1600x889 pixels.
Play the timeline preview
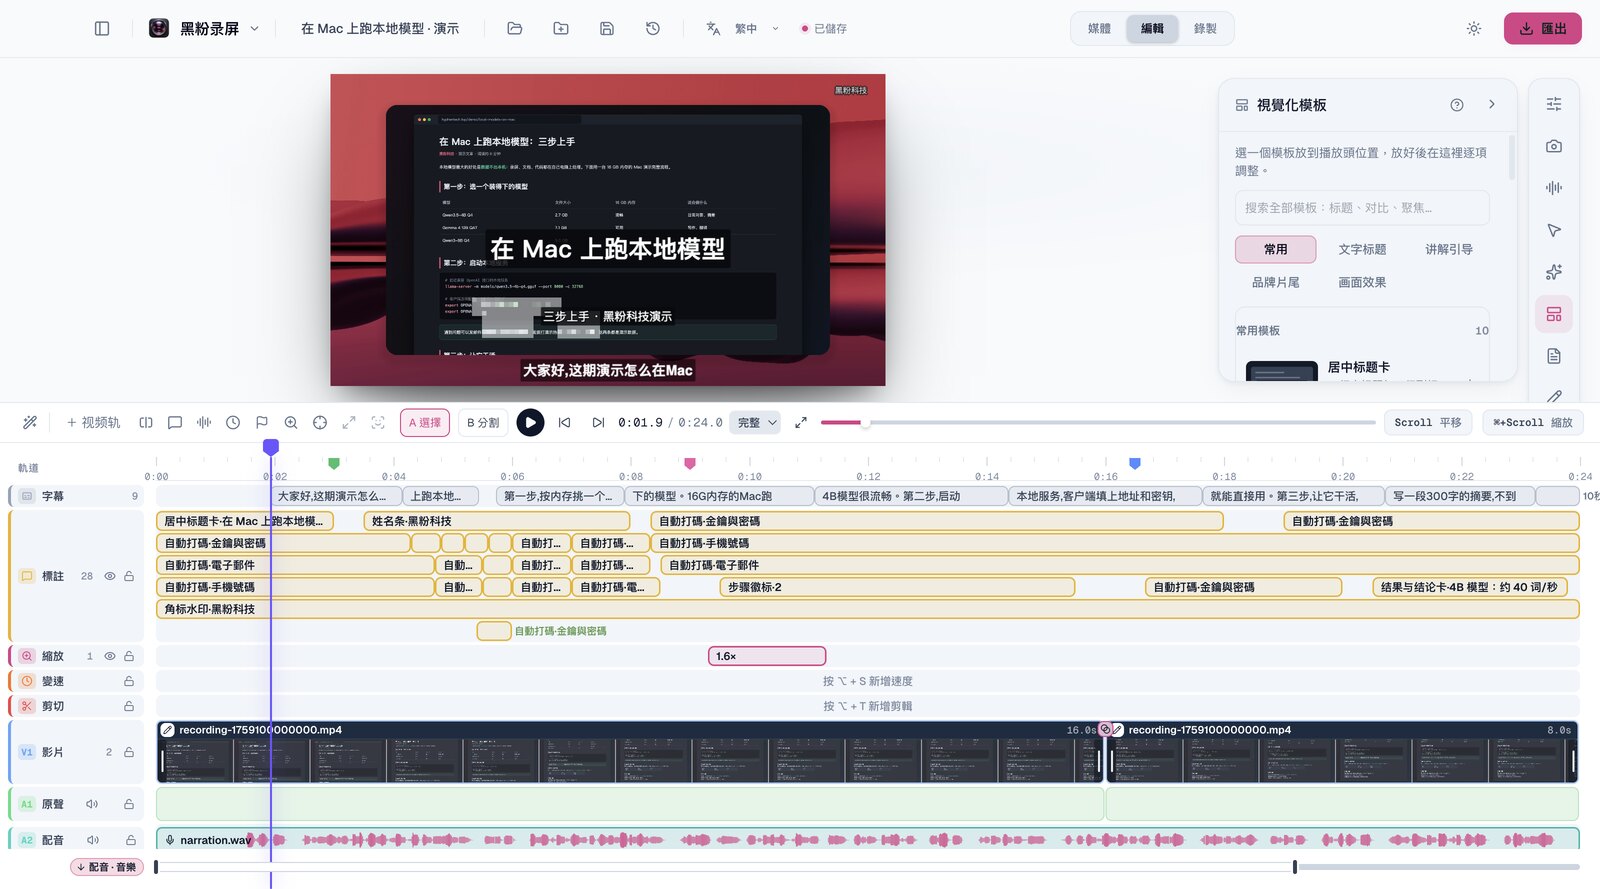[530, 423]
